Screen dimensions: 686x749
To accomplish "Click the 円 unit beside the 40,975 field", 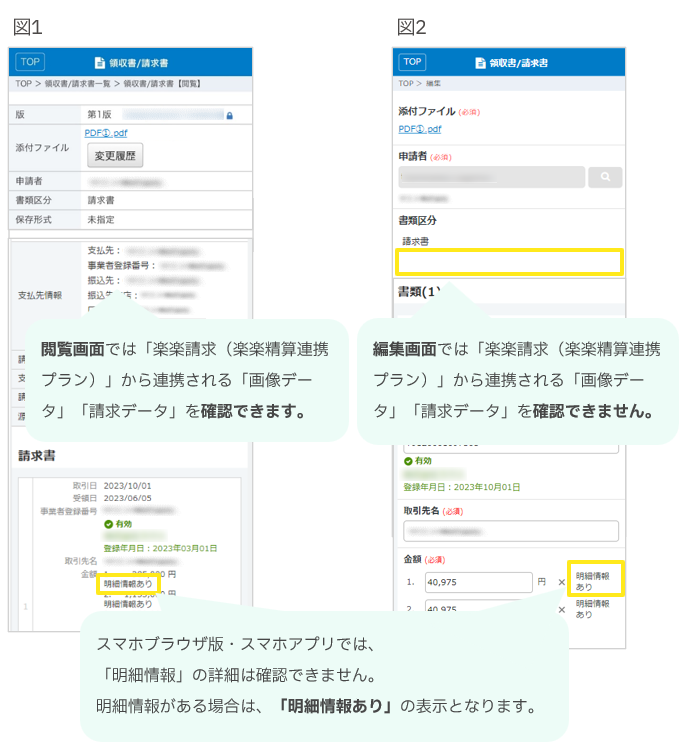I will [542, 582].
